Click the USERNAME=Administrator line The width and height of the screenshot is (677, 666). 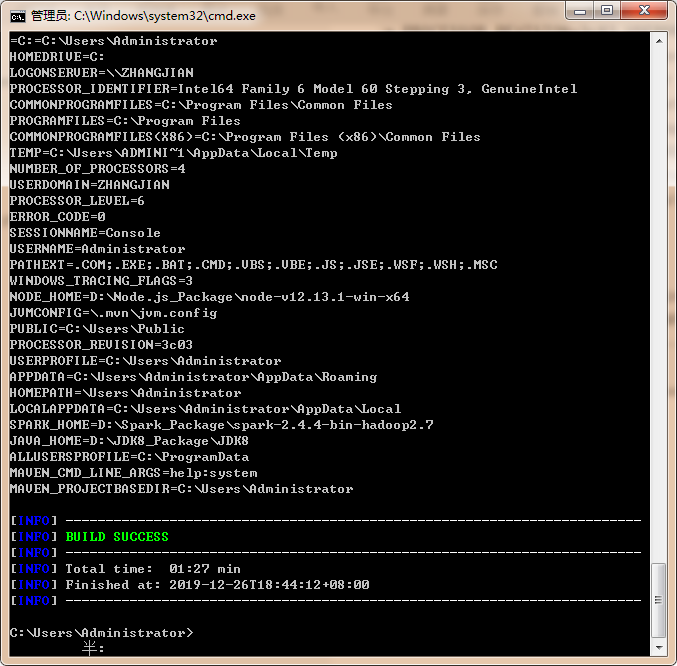[x=98, y=249]
